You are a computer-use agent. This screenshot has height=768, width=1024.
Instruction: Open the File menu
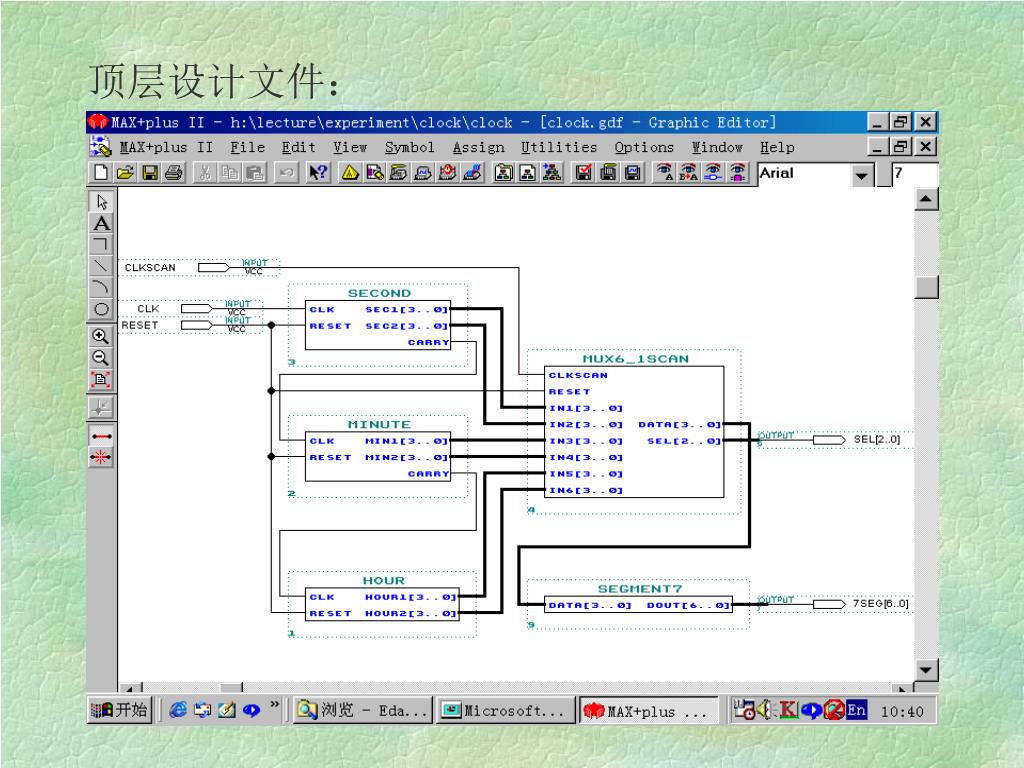point(248,147)
